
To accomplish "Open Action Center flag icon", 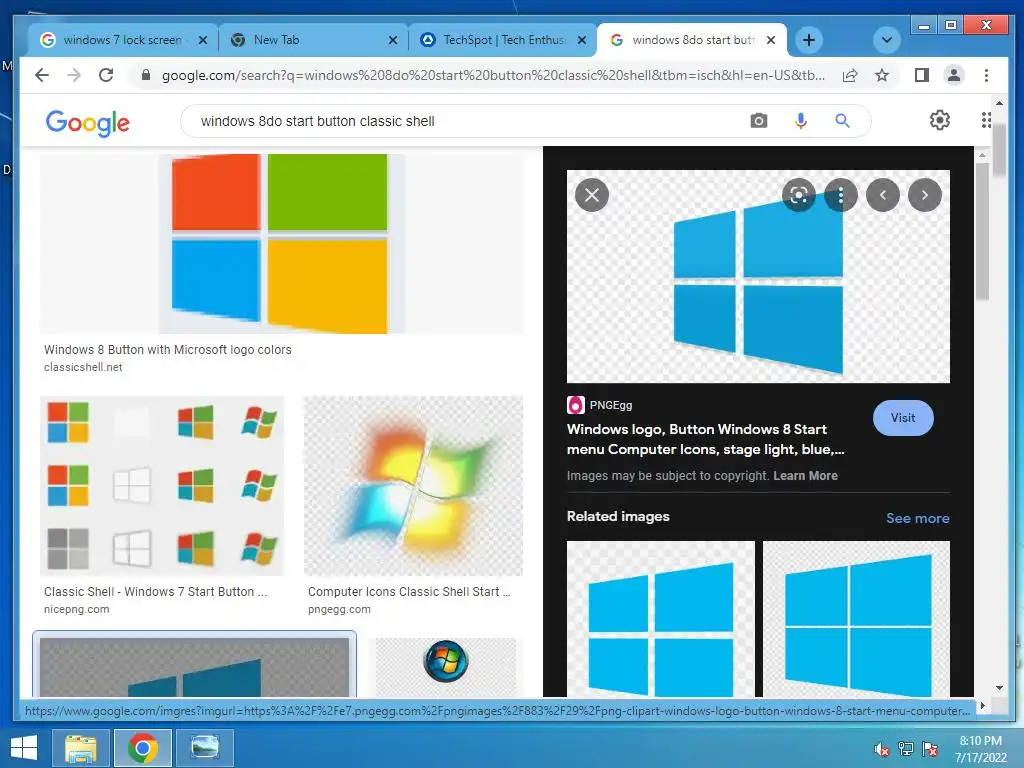I will (930, 749).
